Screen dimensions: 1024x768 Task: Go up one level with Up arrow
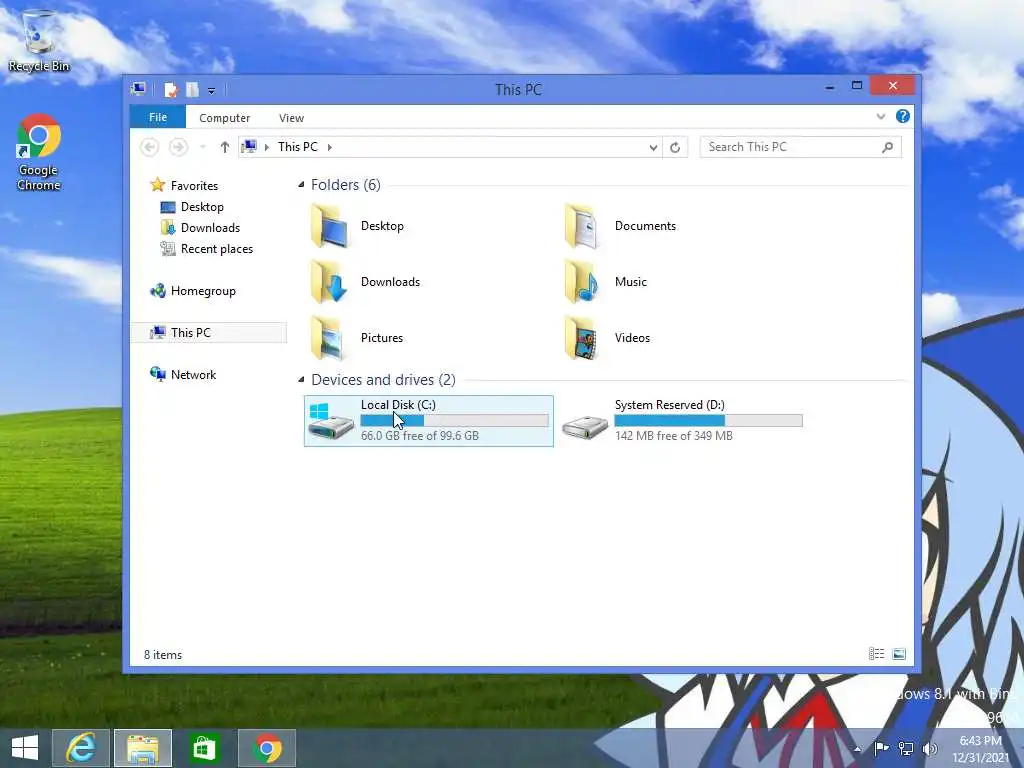225,147
